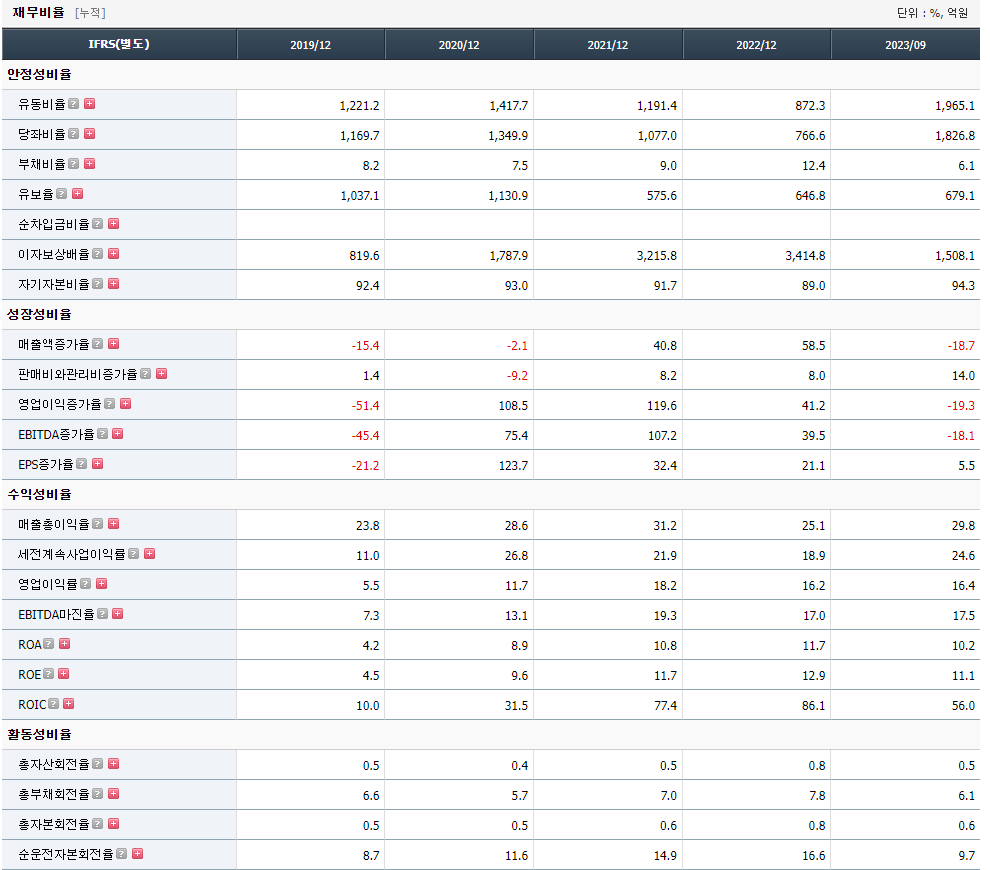Open help icon beside 유동비율

[74, 104]
